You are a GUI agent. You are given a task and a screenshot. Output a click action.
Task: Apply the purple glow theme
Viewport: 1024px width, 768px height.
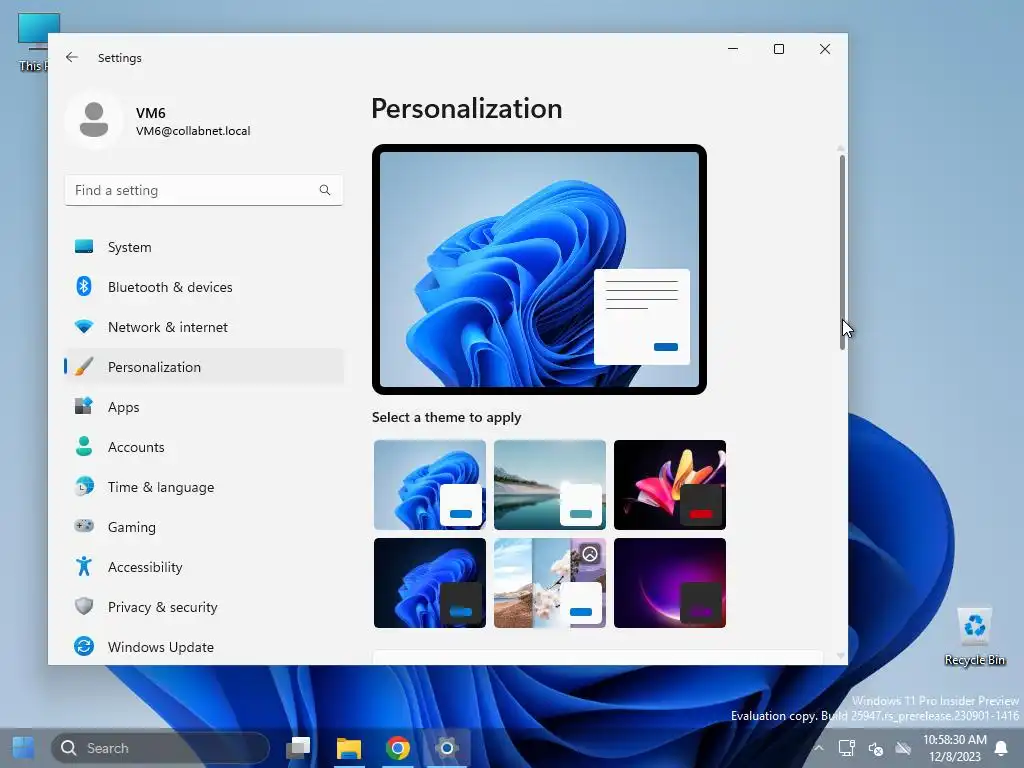pos(669,583)
